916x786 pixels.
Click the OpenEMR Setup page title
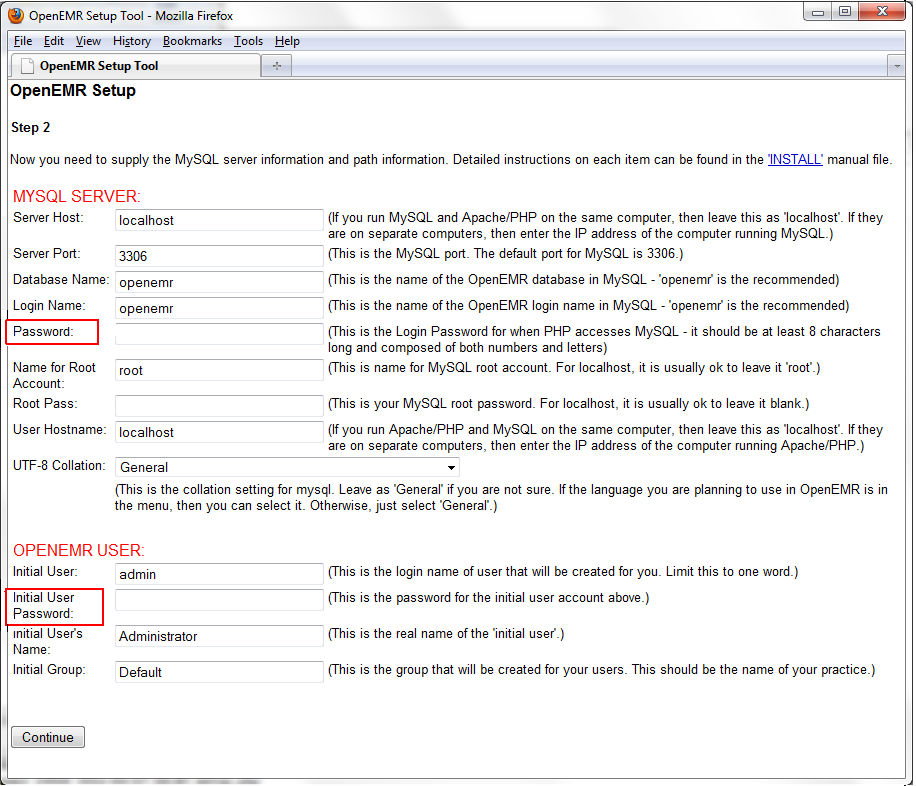pos(73,91)
